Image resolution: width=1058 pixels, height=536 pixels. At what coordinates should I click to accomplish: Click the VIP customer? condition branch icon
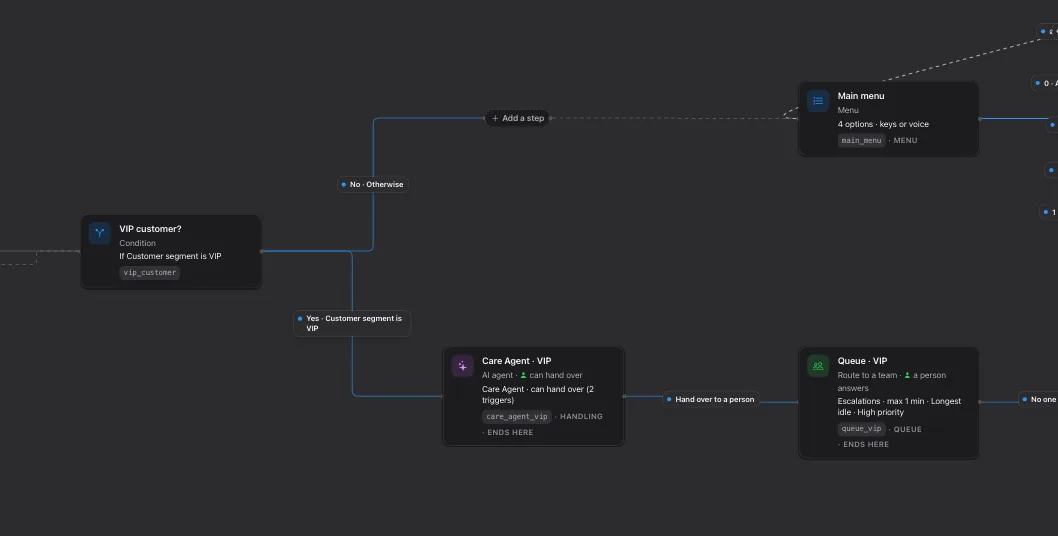pos(100,234)
